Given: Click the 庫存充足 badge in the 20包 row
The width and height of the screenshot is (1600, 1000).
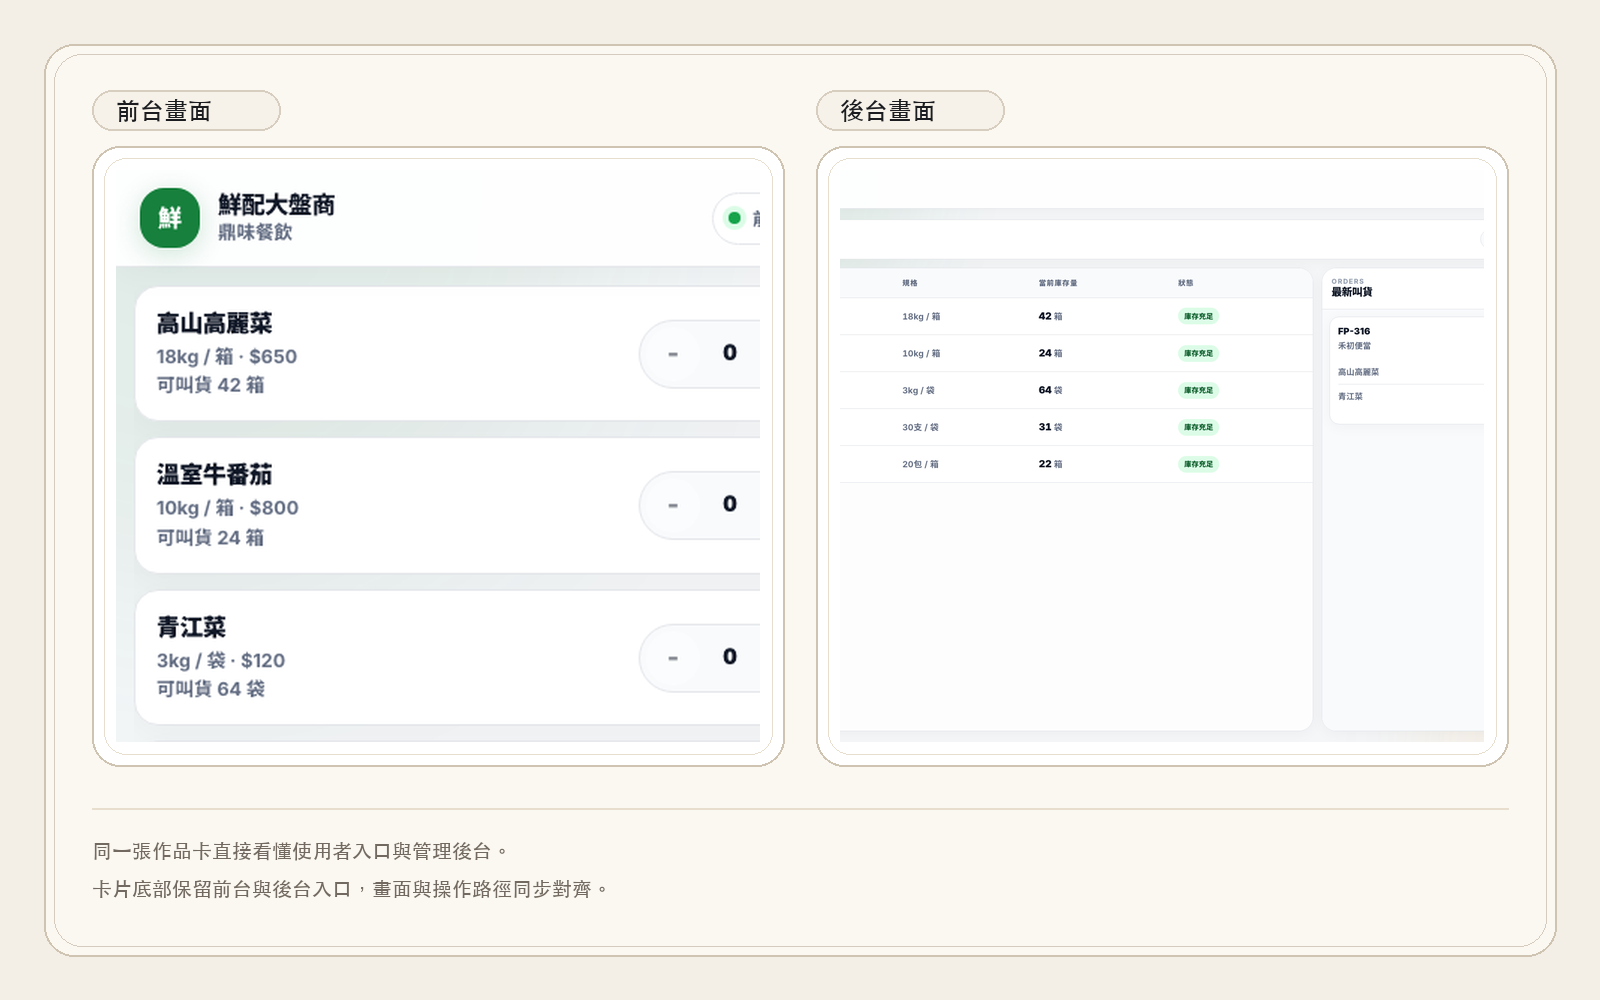Looking at the screenshot, I should (x=1198, y=464).
